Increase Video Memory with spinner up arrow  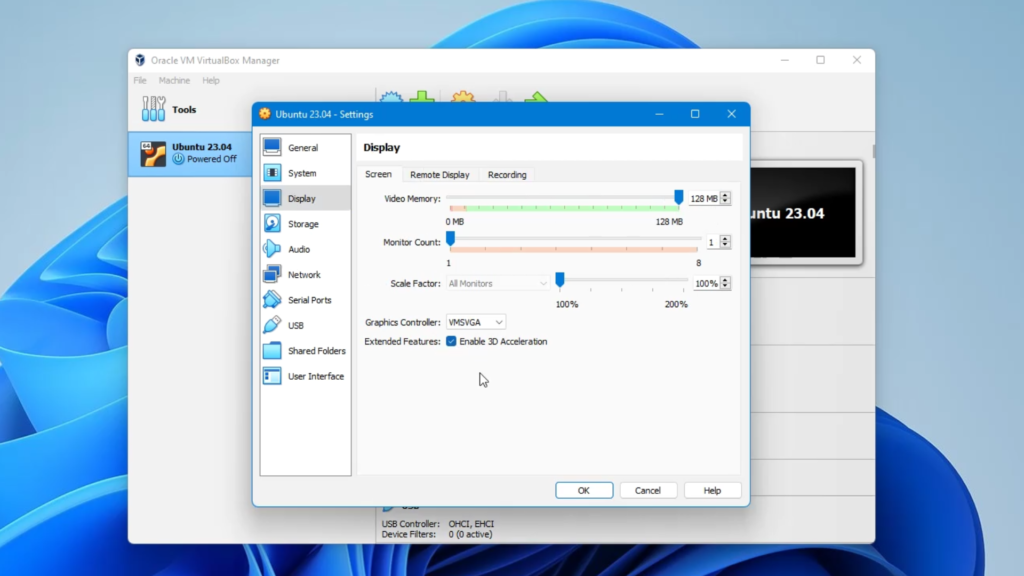(x=725, y=195)
